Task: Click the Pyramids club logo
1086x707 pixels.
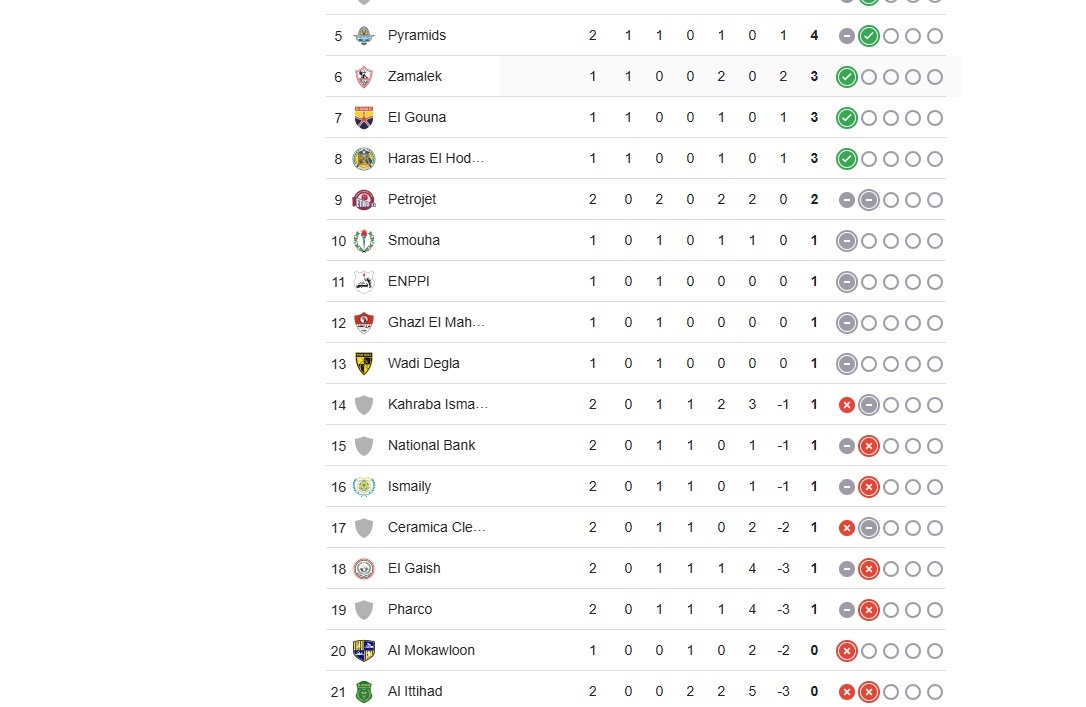Action: pos(364,35)
